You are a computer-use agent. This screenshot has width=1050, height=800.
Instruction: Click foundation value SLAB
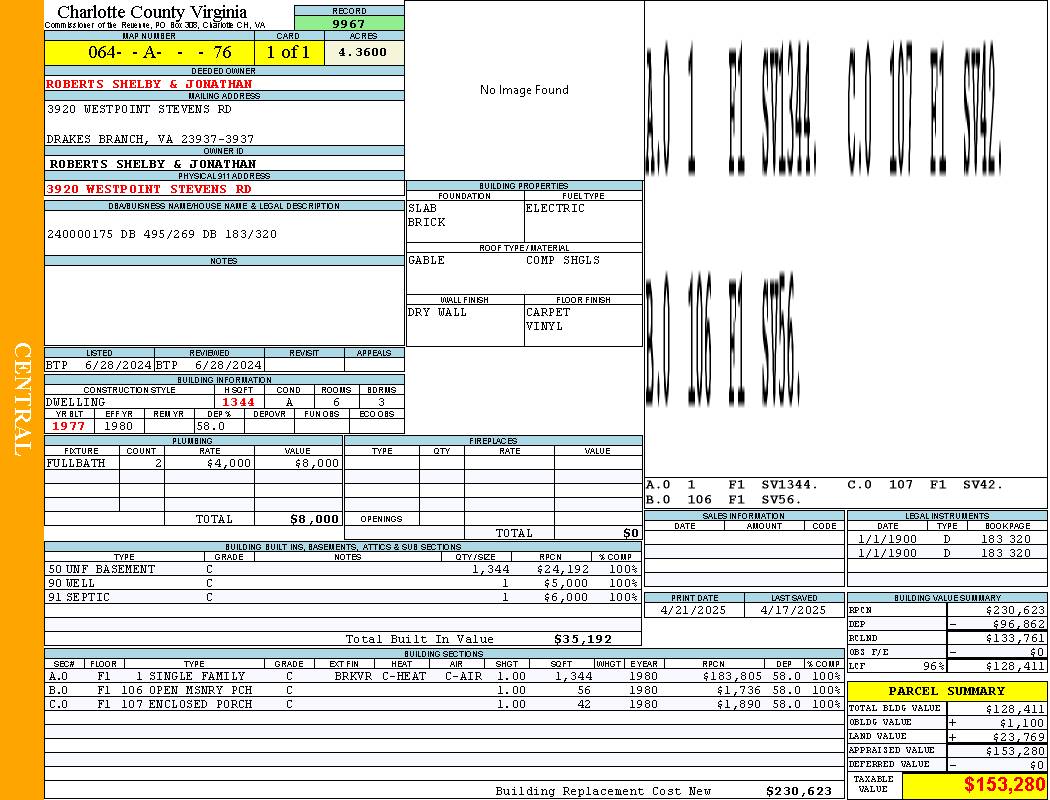[x=423, y=208]
